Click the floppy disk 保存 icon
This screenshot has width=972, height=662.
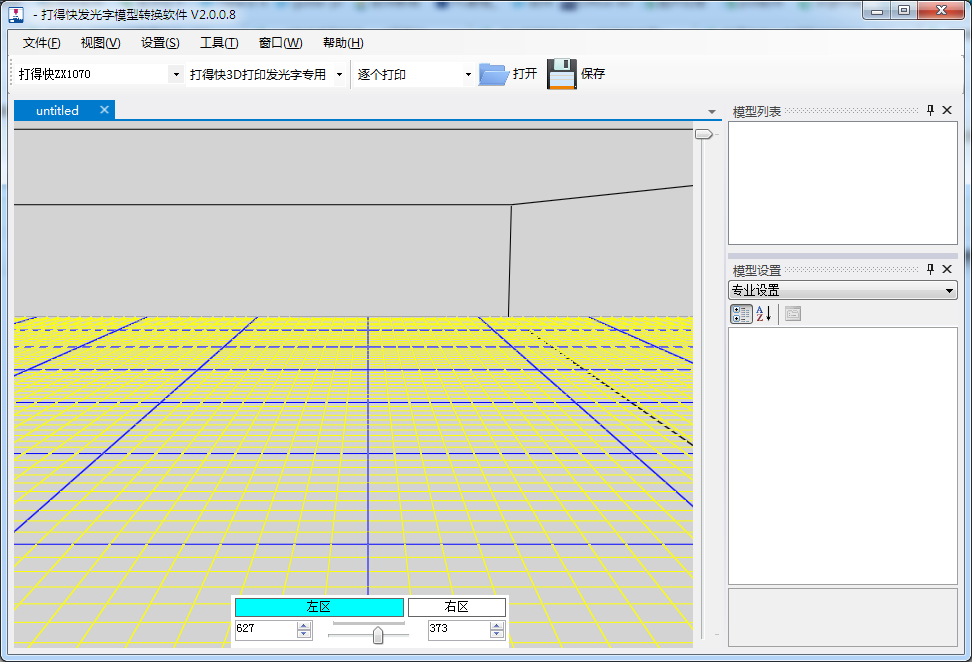562,74
